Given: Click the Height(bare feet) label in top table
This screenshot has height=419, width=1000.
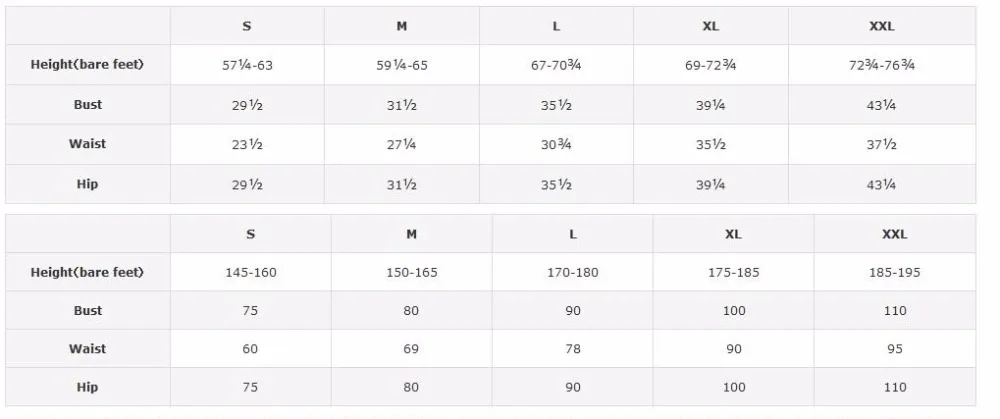Looking at the screenshot, I should coord(87,64).
